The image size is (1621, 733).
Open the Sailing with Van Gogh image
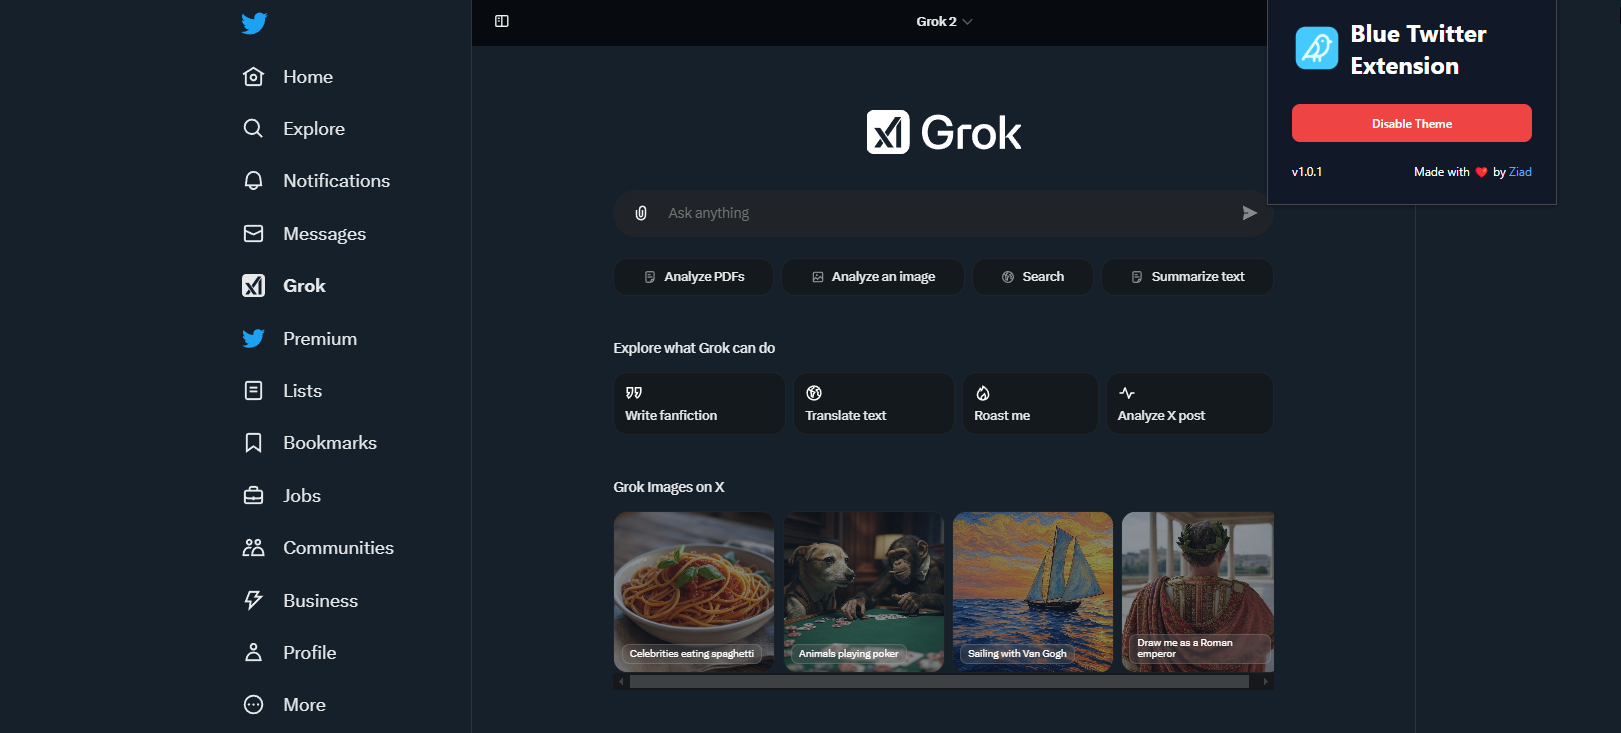1033,592
